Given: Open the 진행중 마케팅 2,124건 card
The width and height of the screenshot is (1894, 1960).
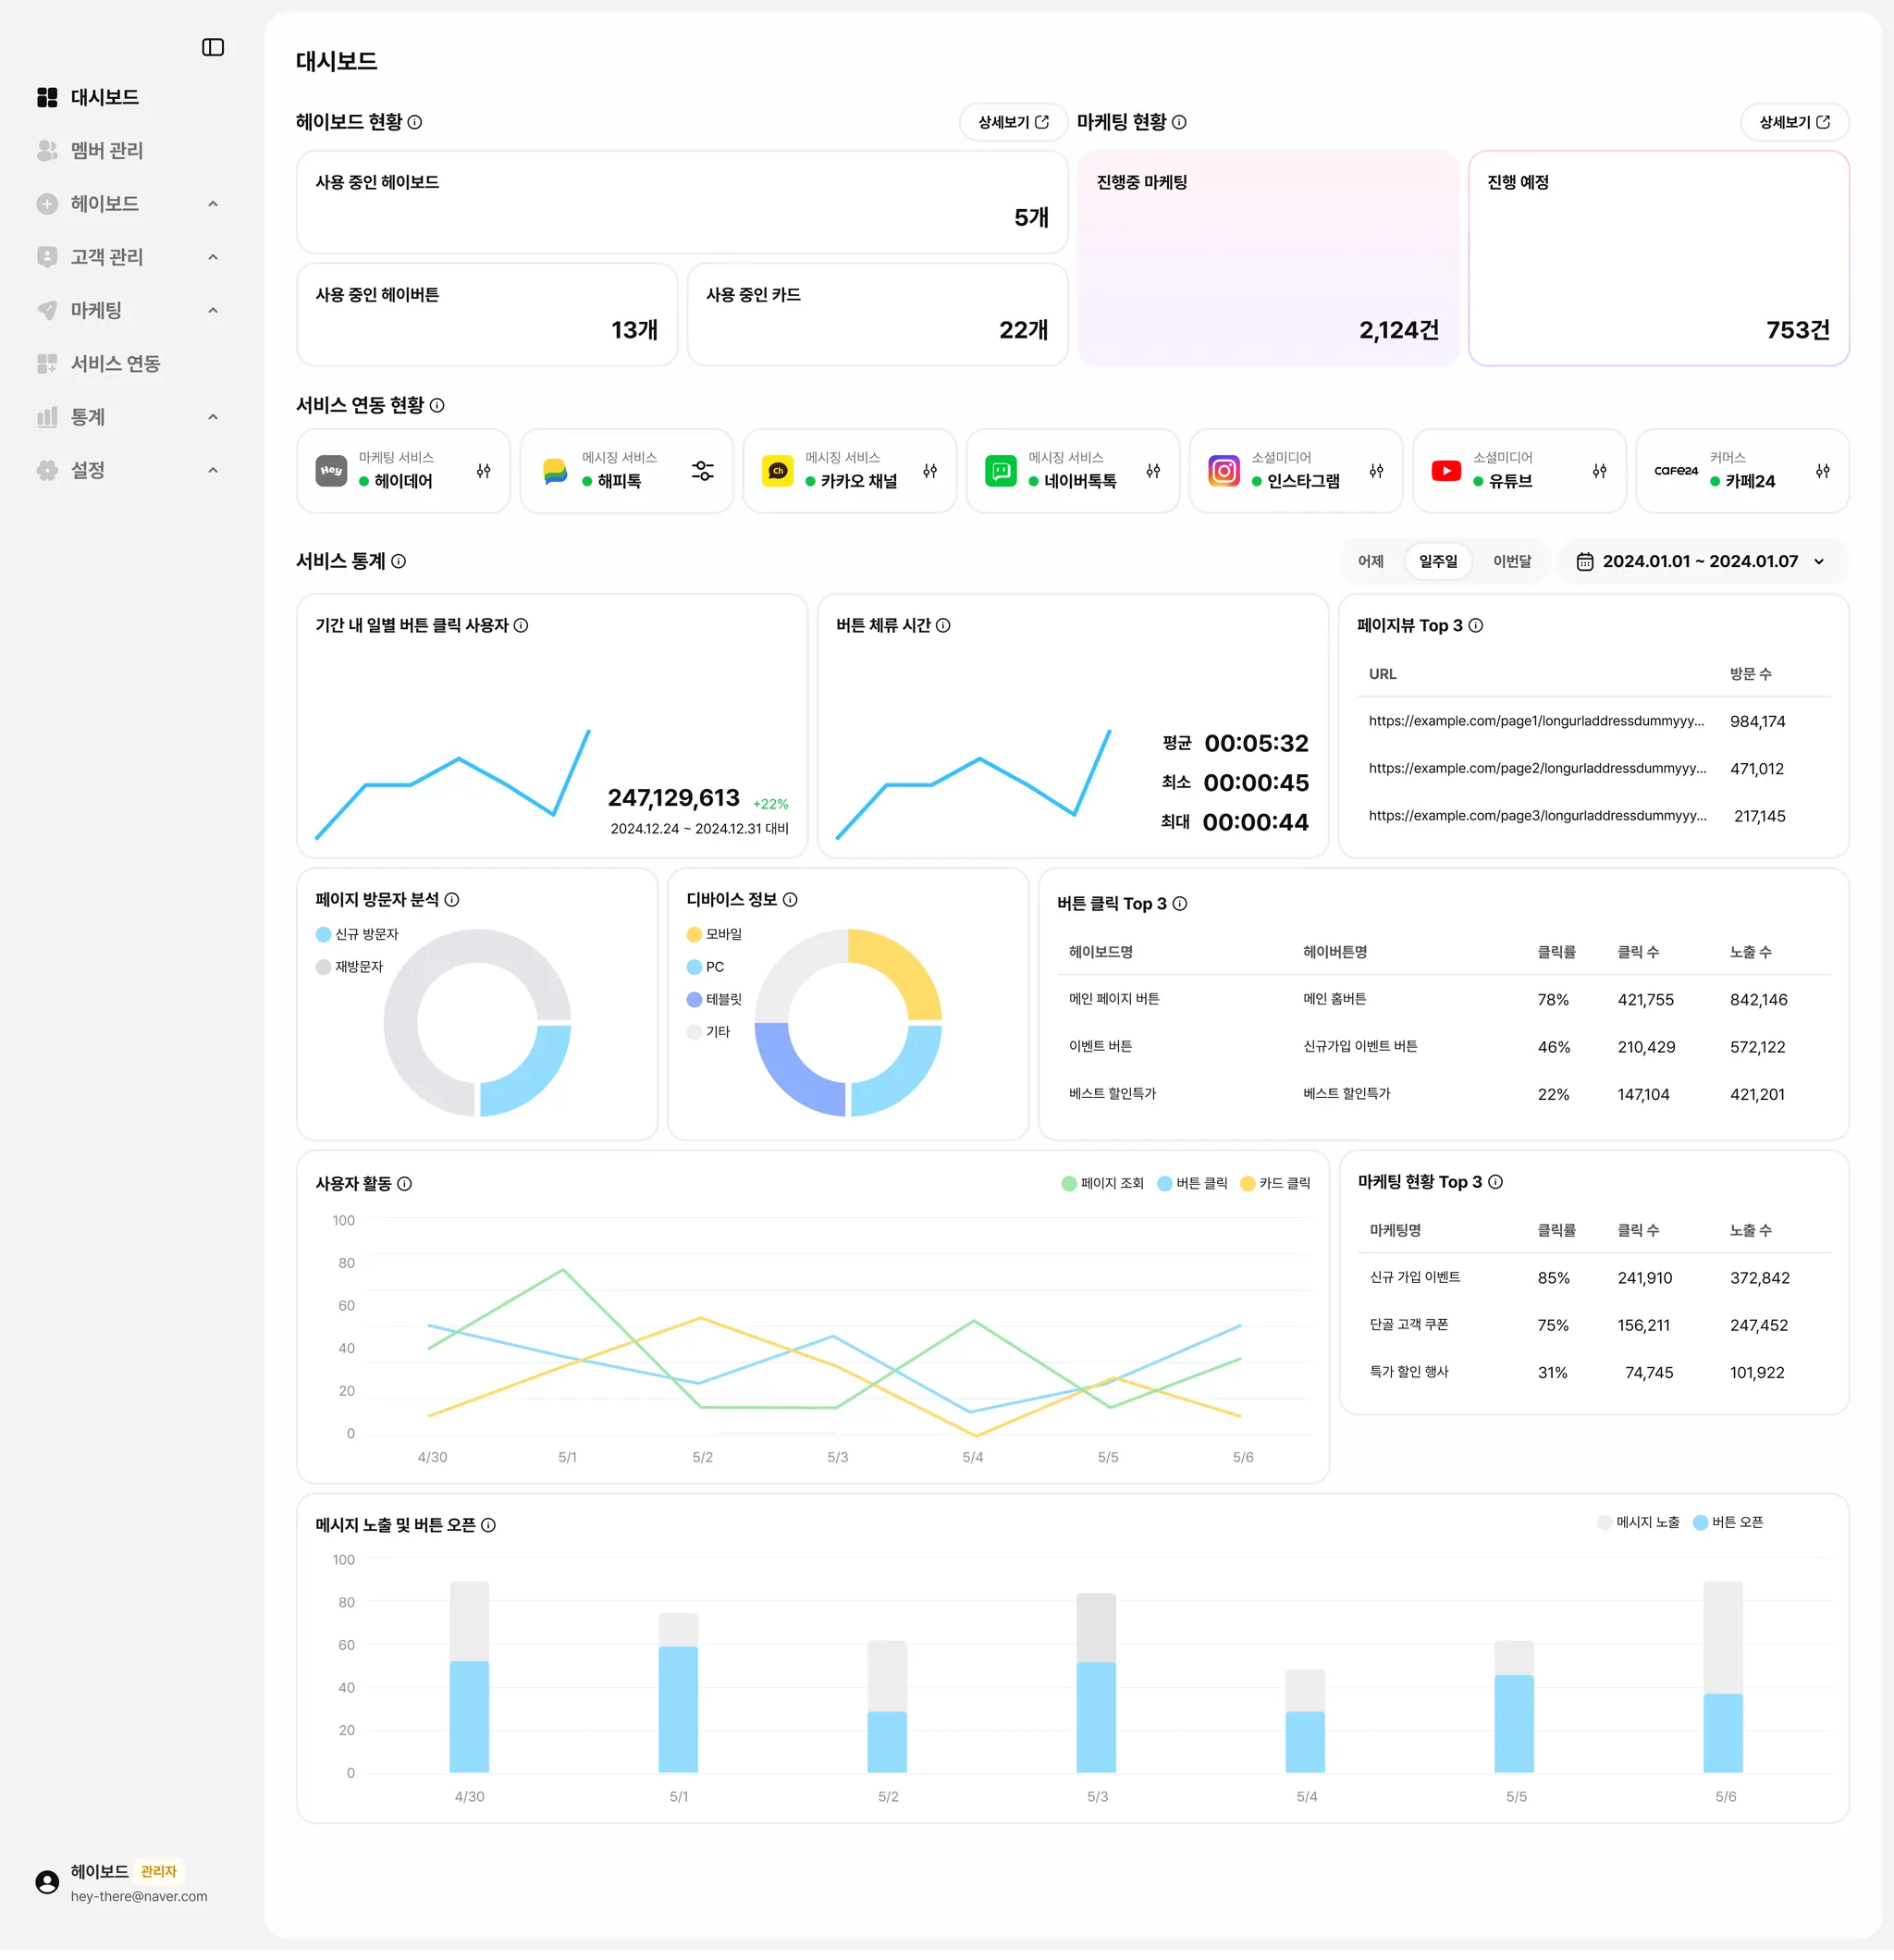Looking at the screenshot, I should (x=1267, y=258).
